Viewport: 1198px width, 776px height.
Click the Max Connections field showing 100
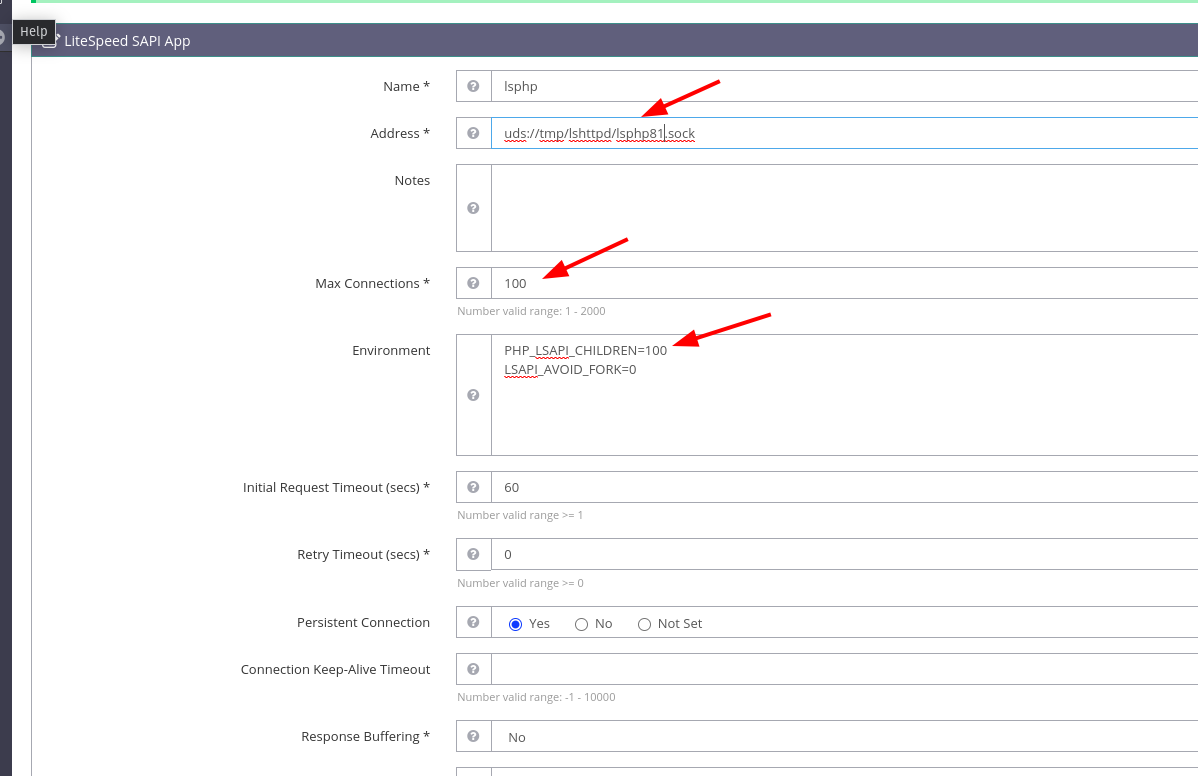click(844, 283)
